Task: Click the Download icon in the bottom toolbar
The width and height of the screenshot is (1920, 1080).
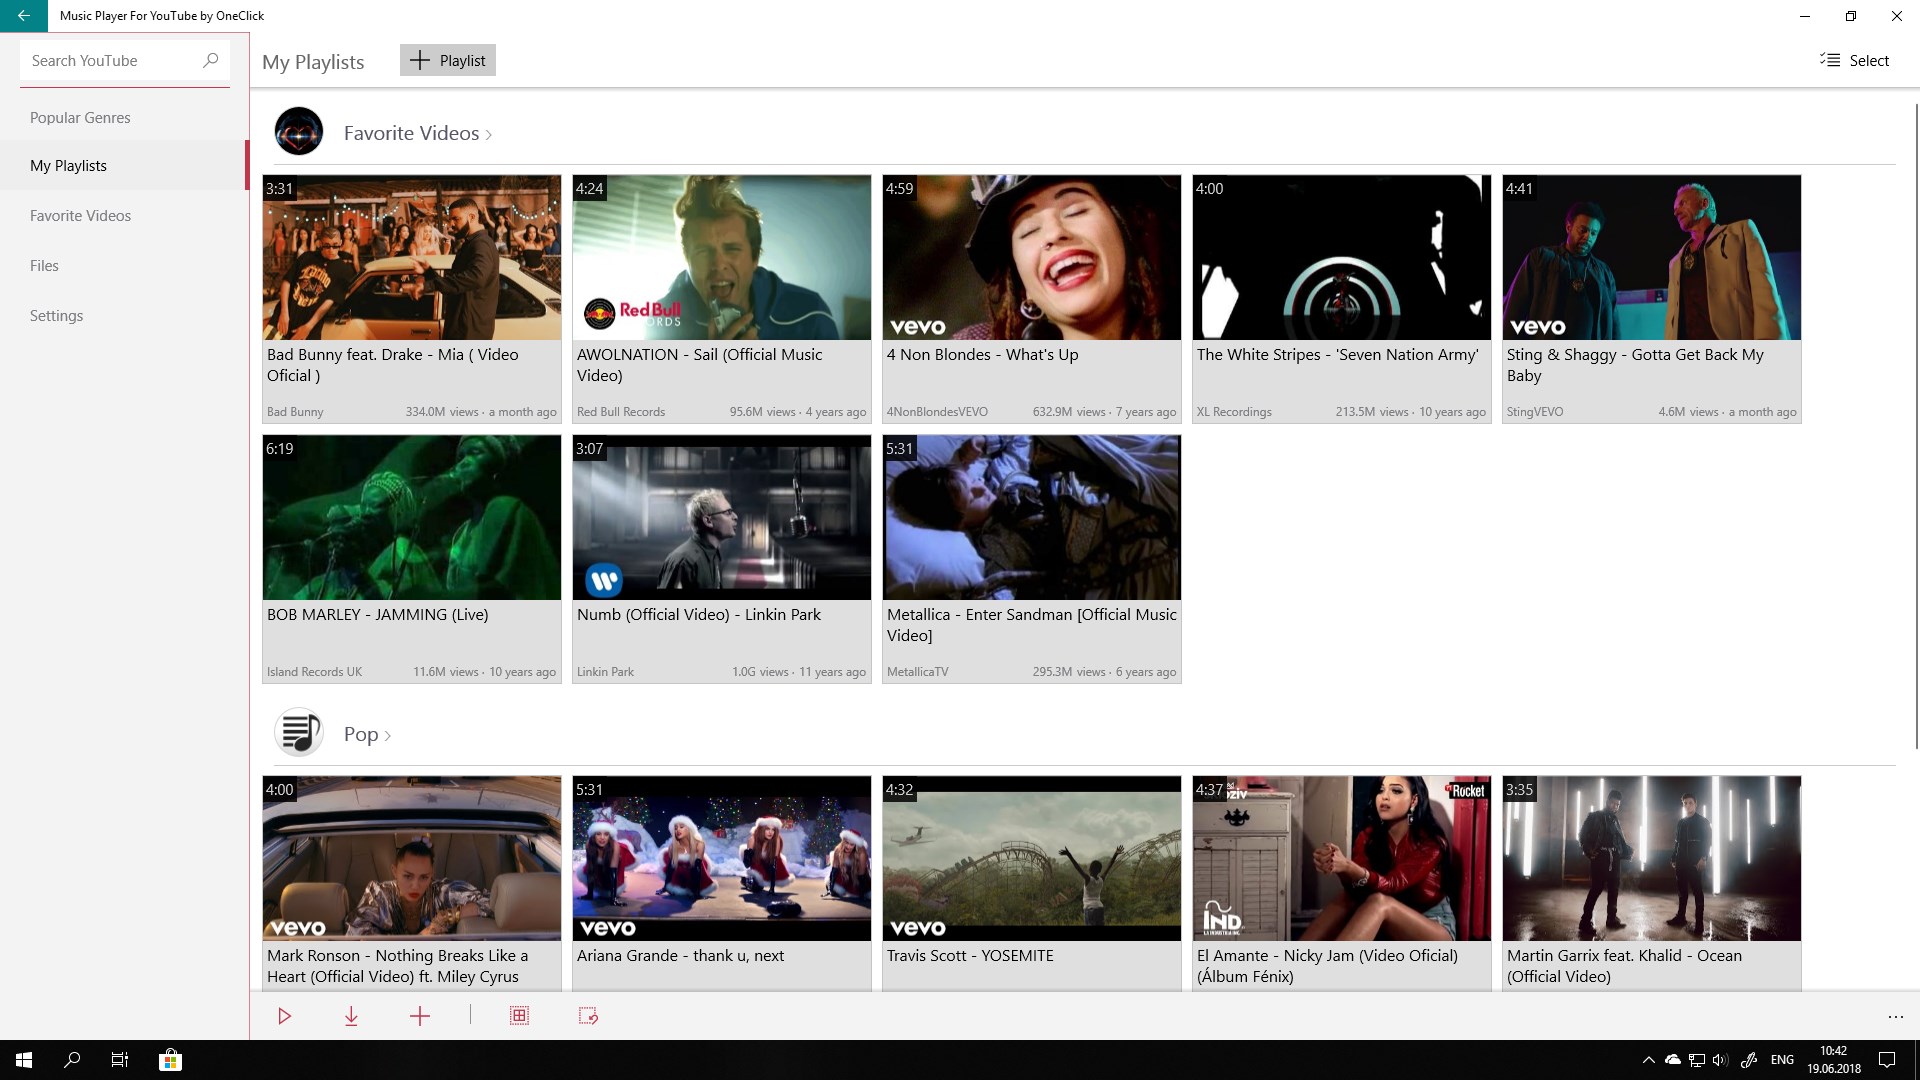Action: point(351,1016)
